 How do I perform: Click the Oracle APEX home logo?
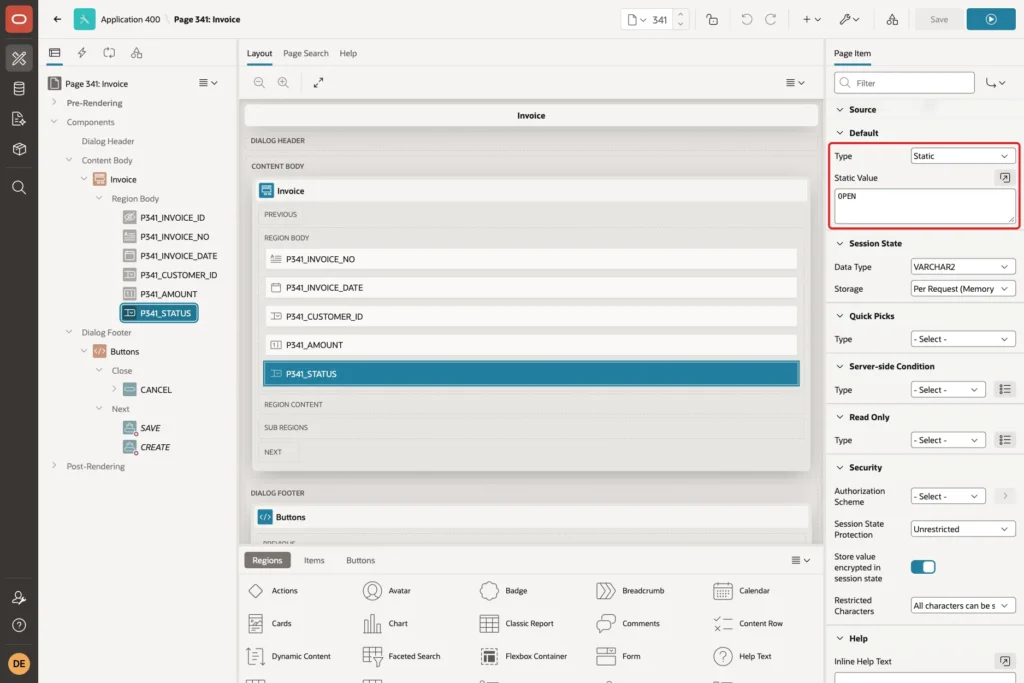(x=19, y=19)
